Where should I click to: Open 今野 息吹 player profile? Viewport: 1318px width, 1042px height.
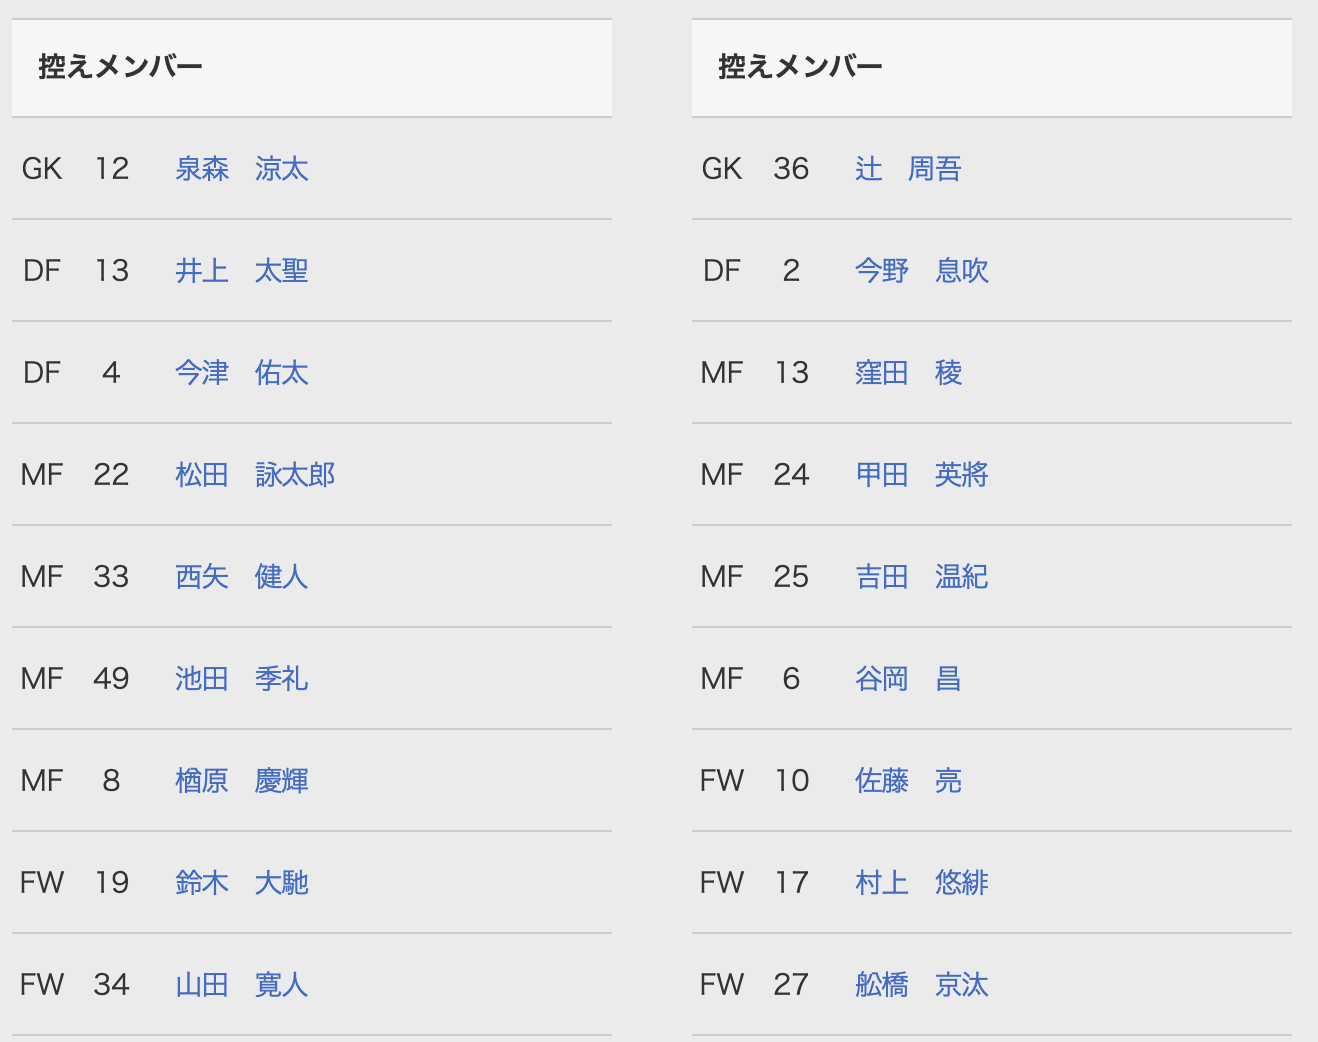click(921, 271)
